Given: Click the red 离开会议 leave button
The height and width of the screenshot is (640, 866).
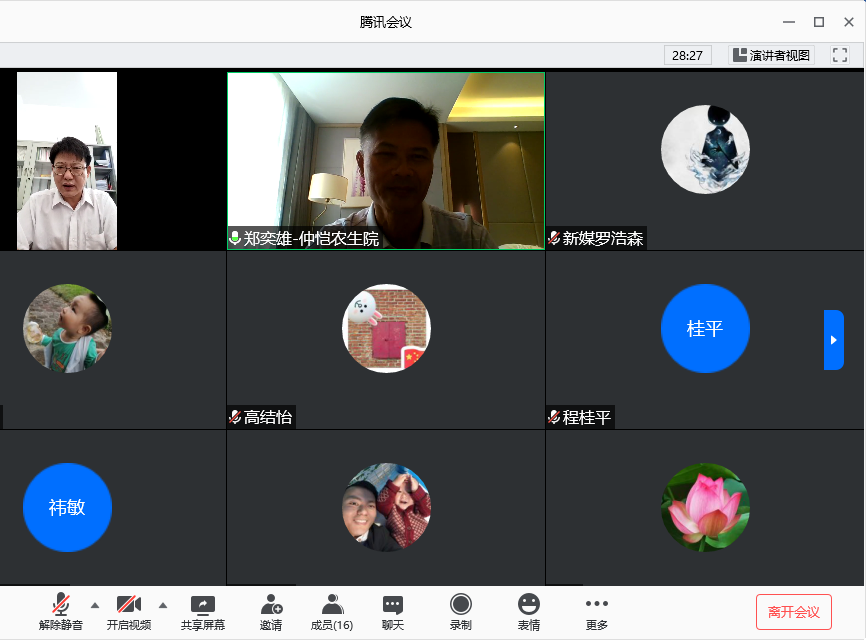Looking at the screenshot, I should [793, 611].
